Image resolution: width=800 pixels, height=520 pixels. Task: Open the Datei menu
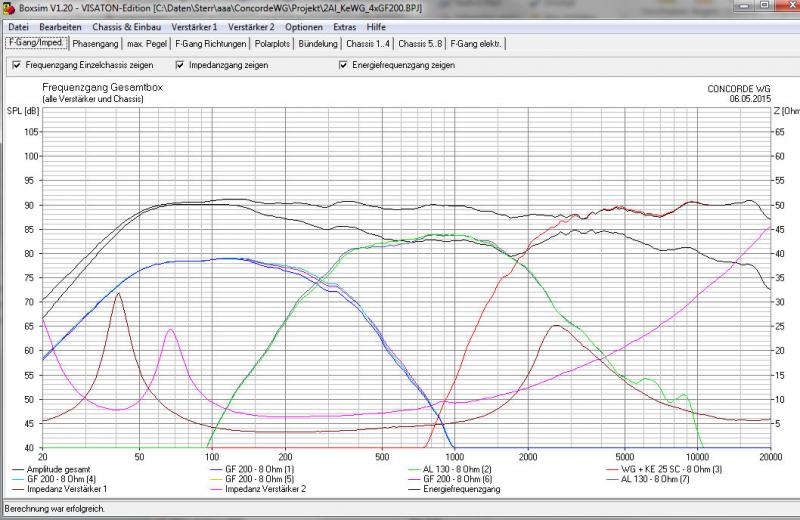[18, 27]
